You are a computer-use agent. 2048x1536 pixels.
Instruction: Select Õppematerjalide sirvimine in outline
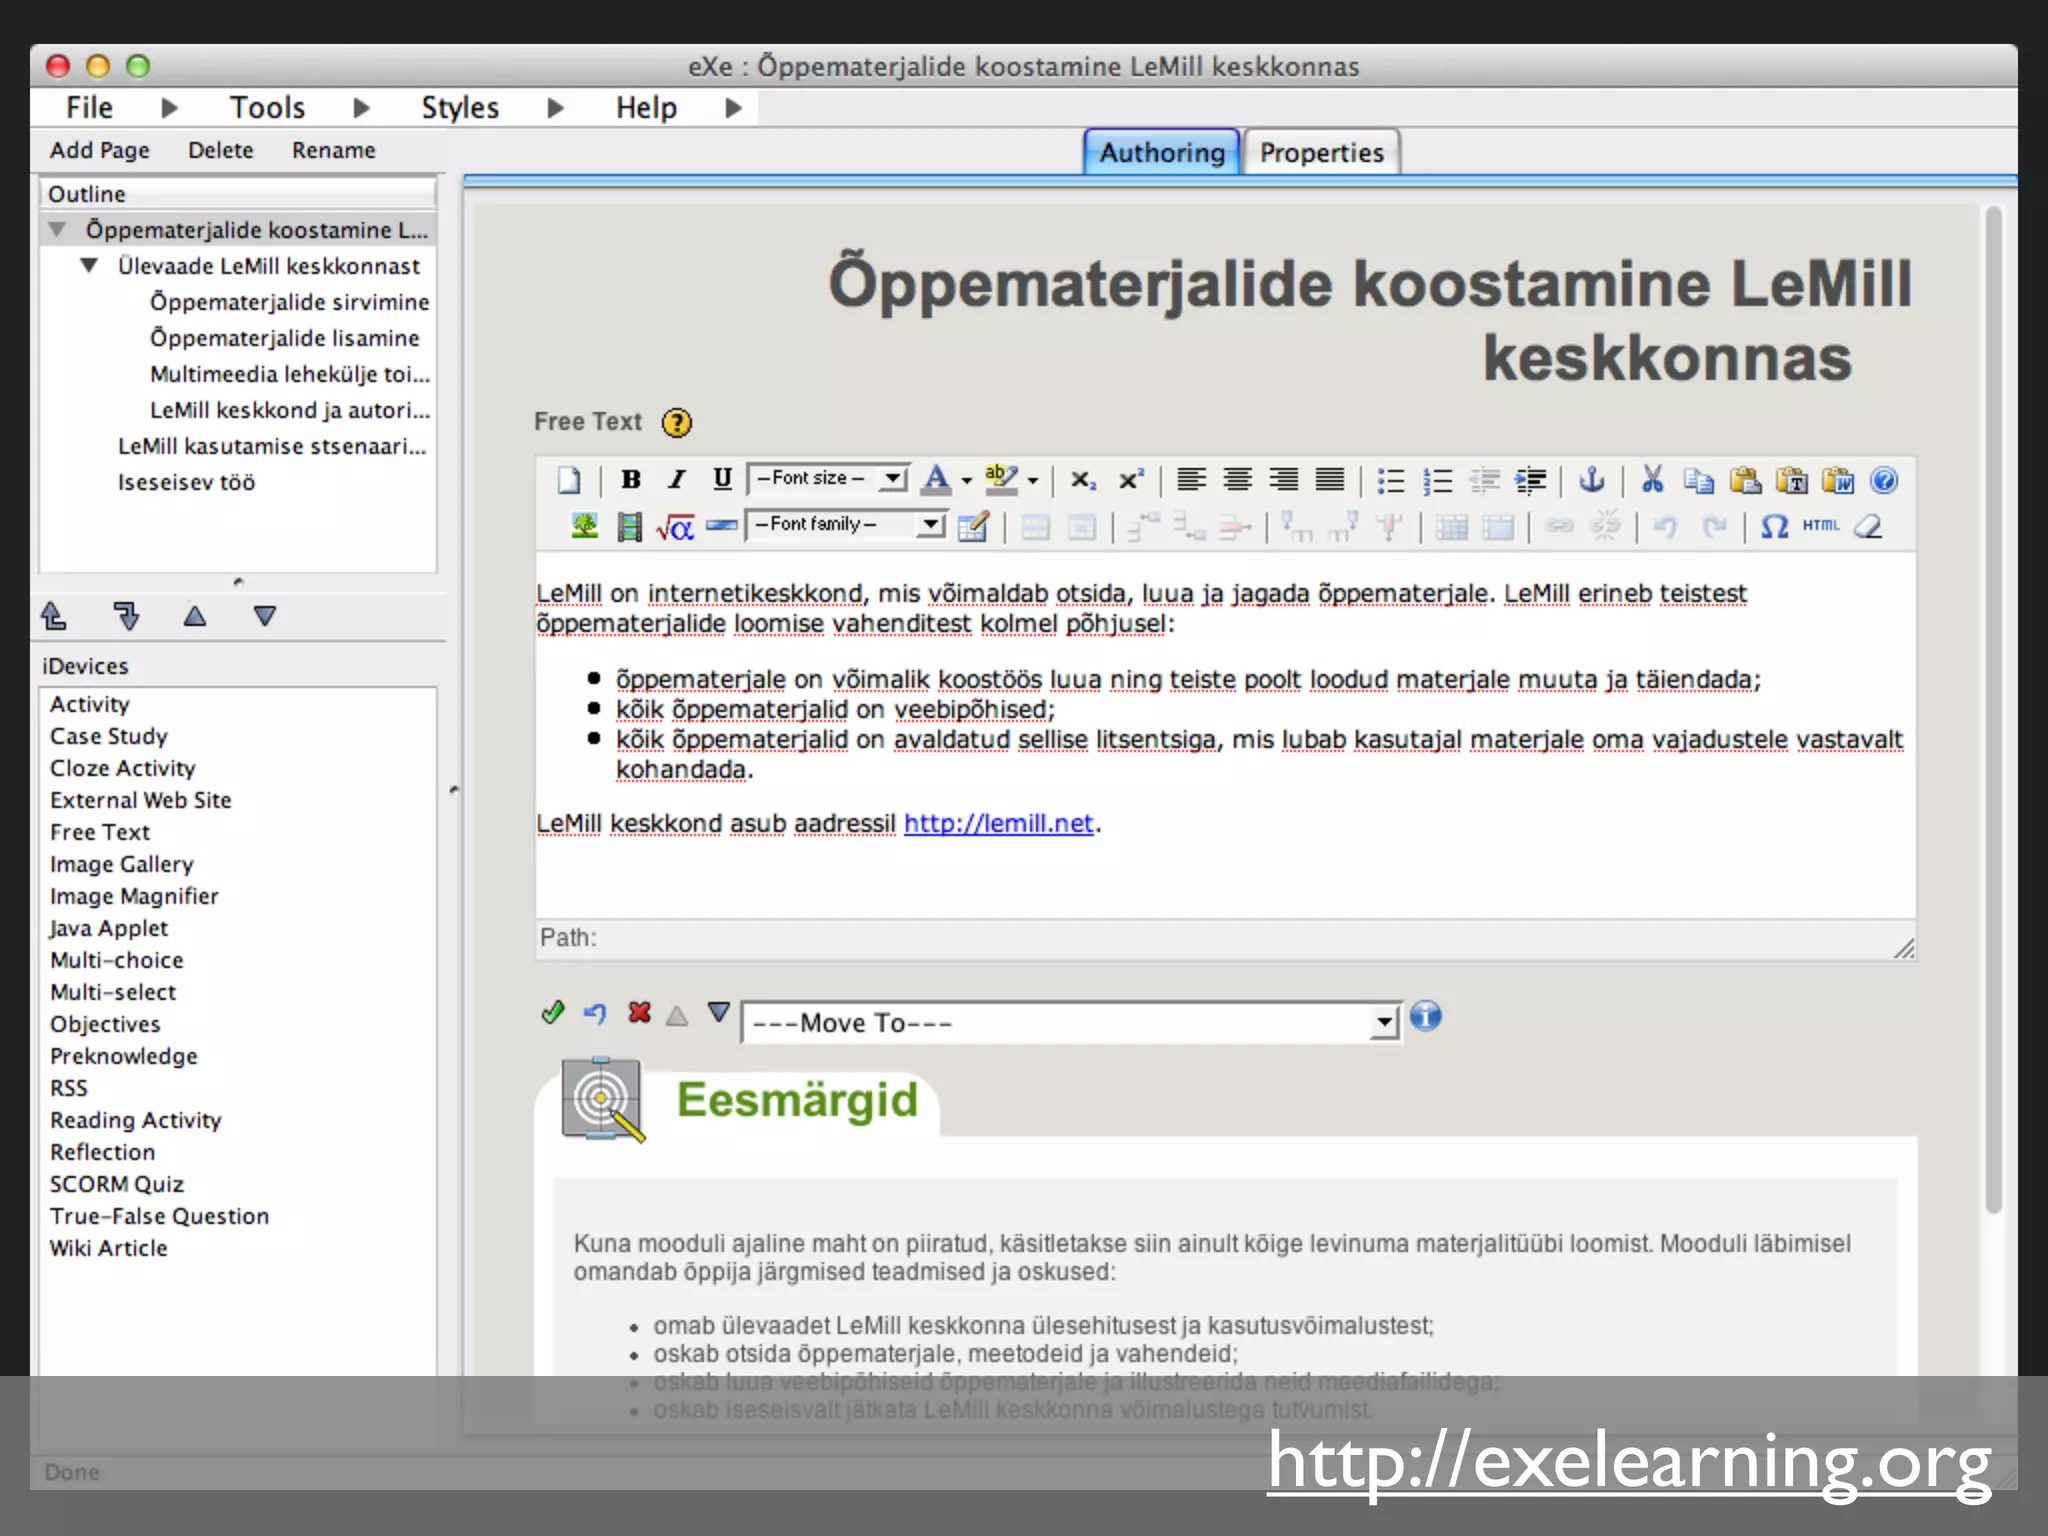(x=290, y=302)
